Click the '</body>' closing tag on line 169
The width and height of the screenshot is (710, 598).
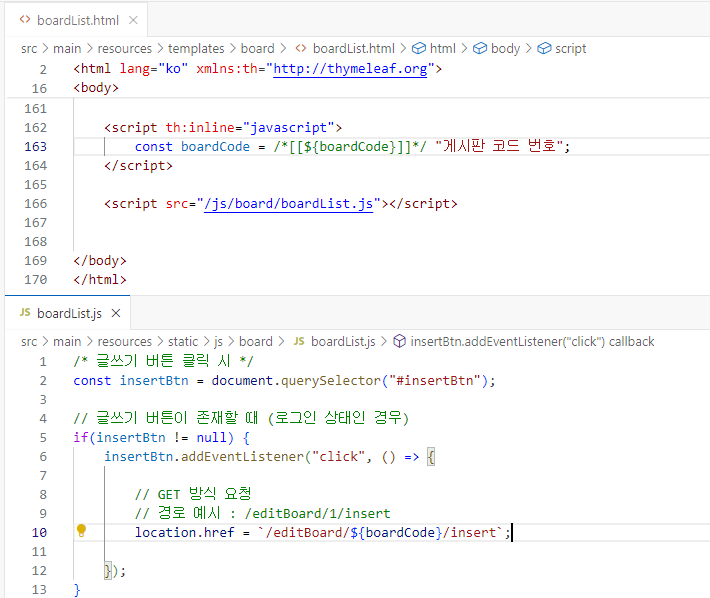pyautogui.click(x=100, y=261)
